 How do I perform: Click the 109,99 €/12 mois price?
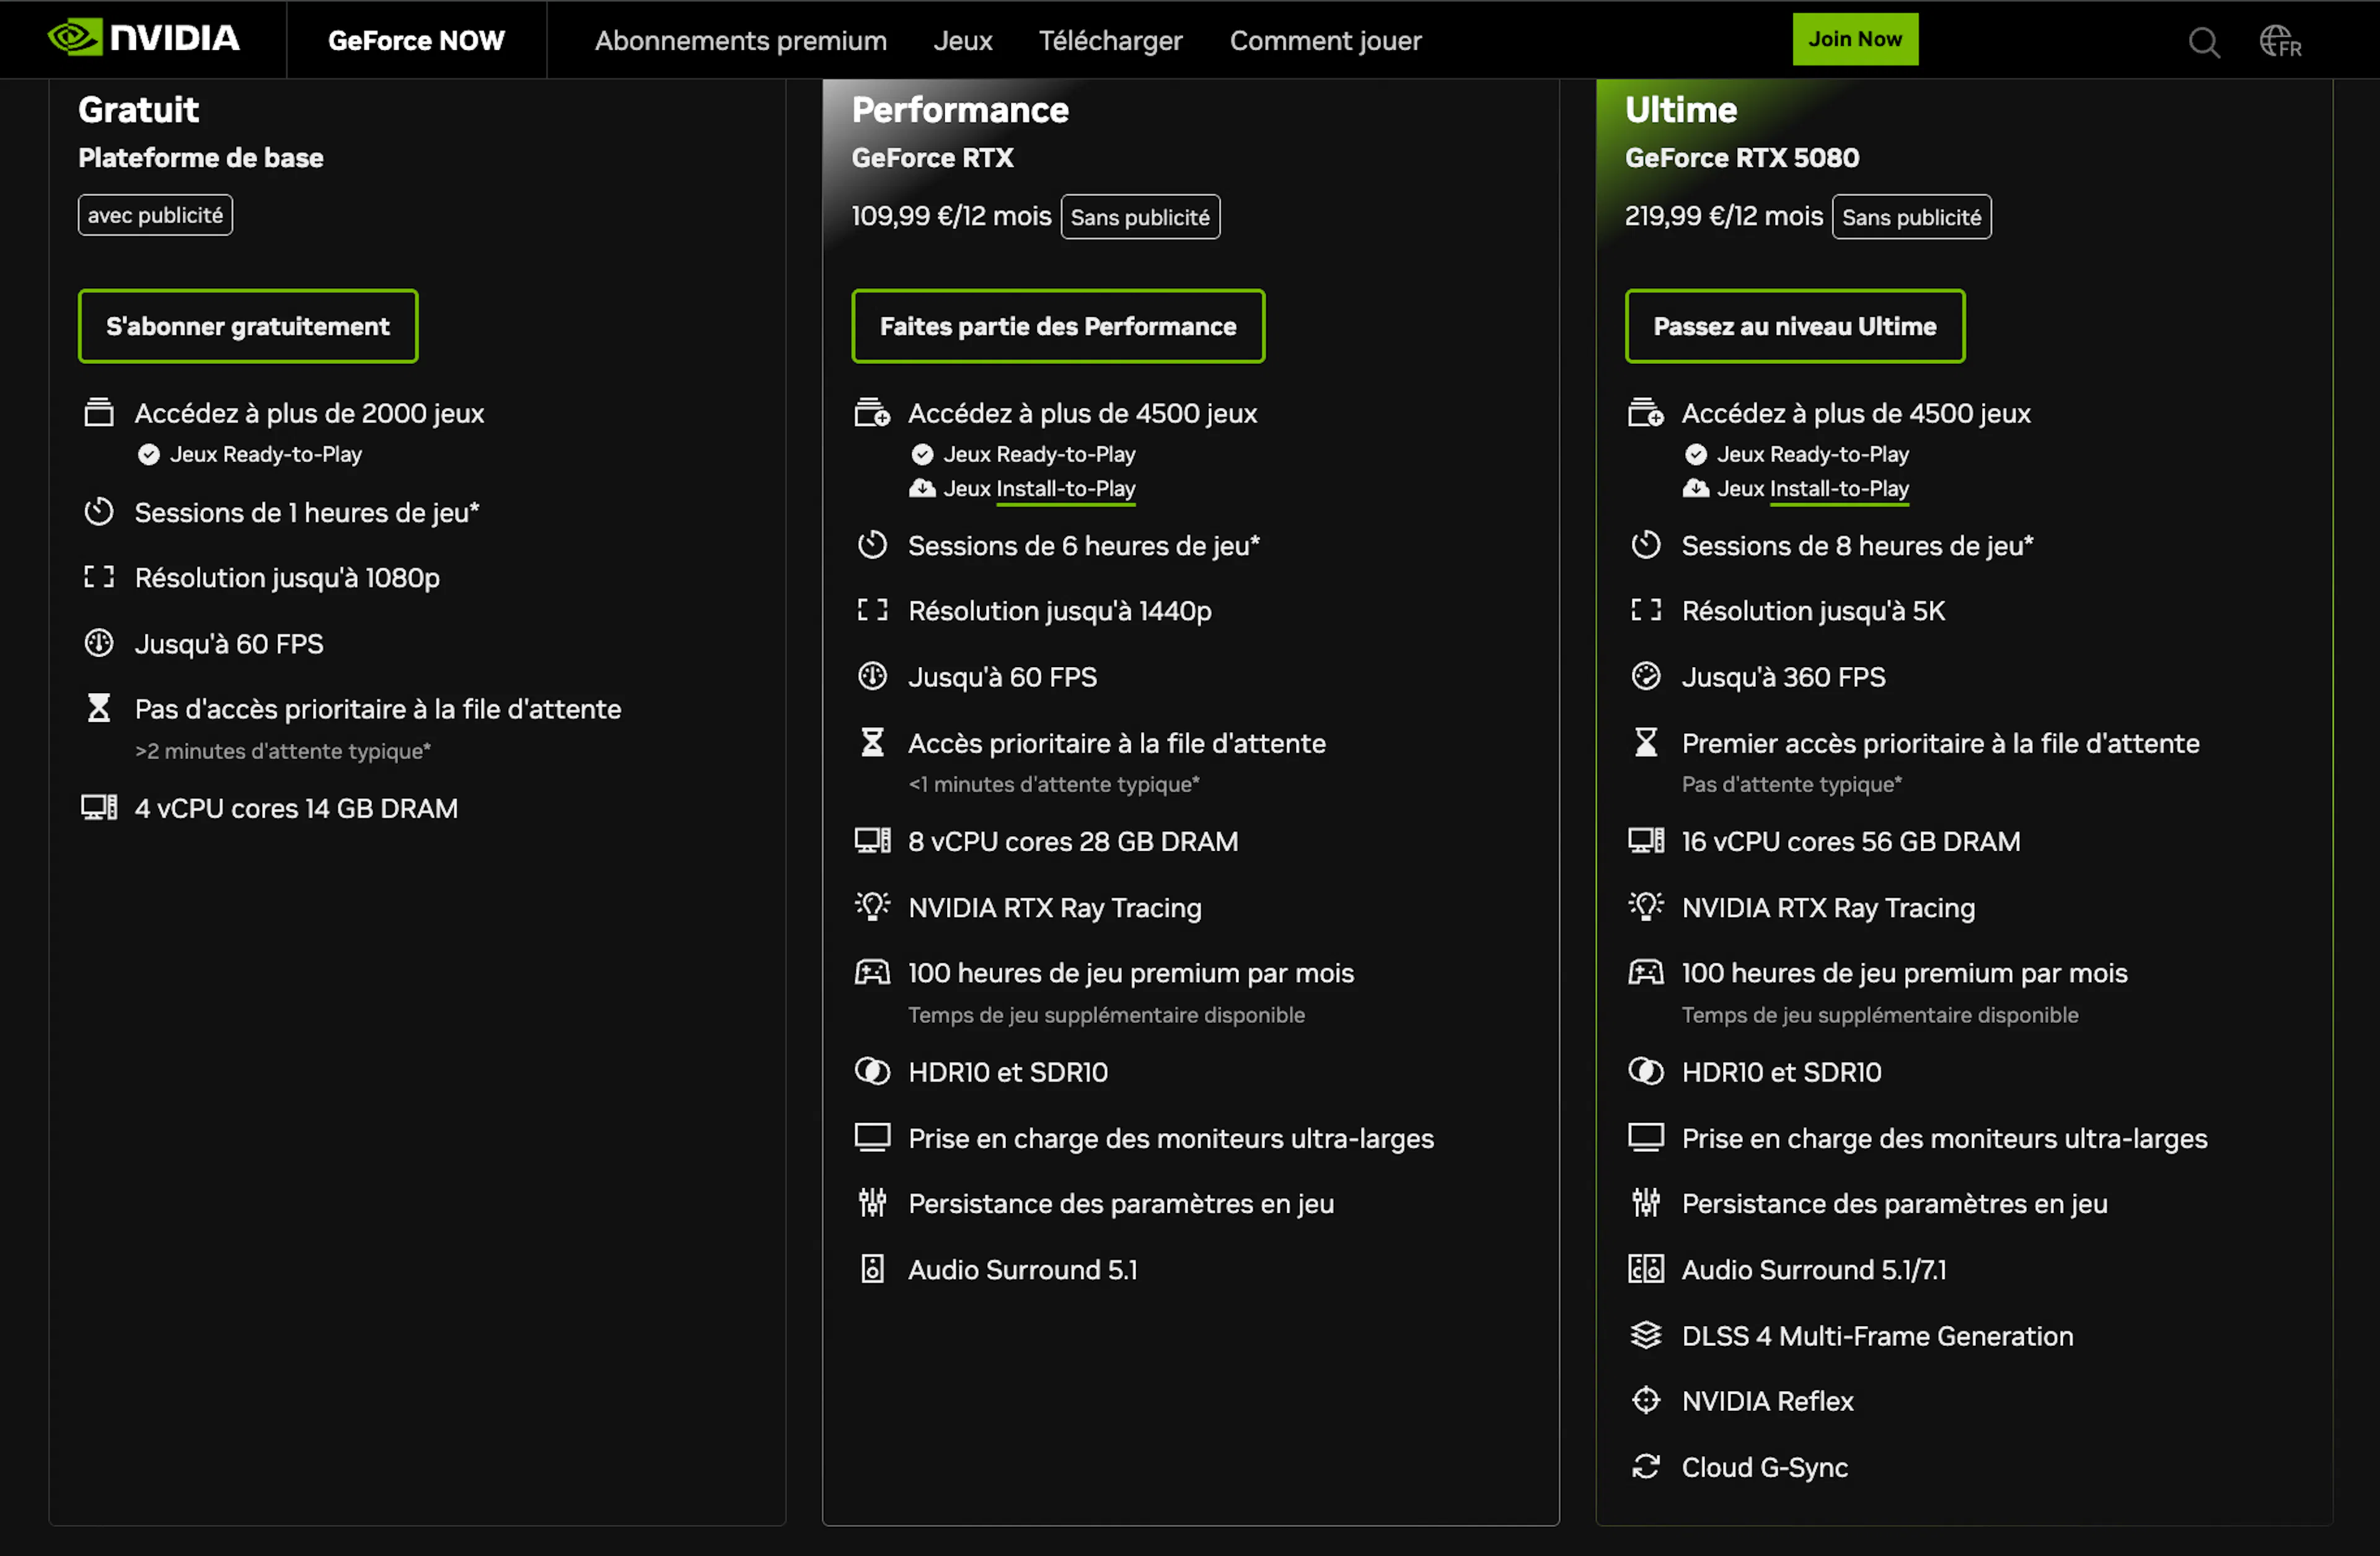point(951,216)
